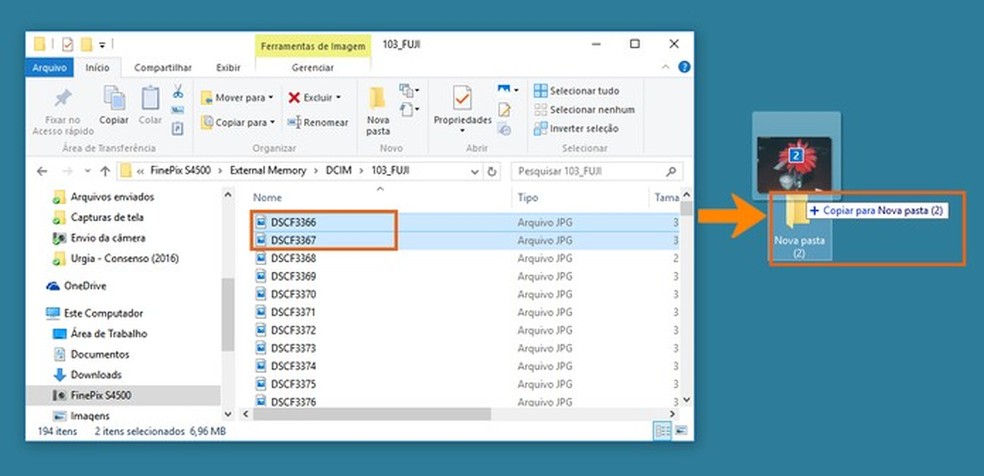Viewport: 984px width, 476px height.
Task: Switch to large icons view in status bar
Action: [680, 430]
